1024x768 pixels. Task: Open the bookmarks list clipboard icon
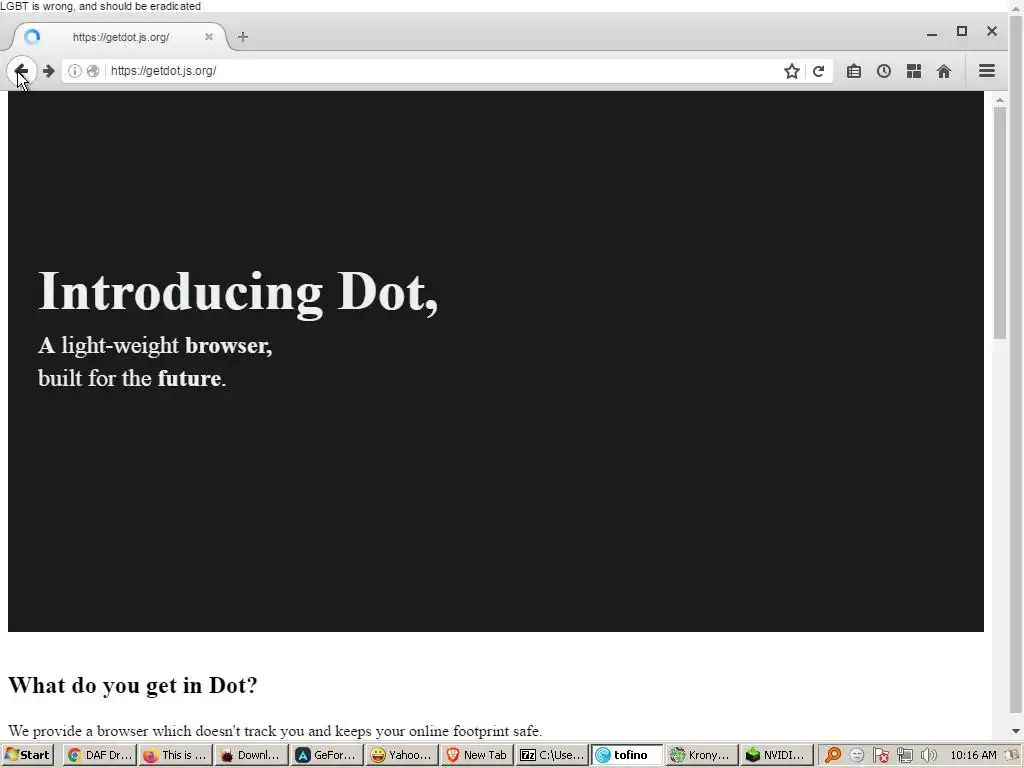854,71
